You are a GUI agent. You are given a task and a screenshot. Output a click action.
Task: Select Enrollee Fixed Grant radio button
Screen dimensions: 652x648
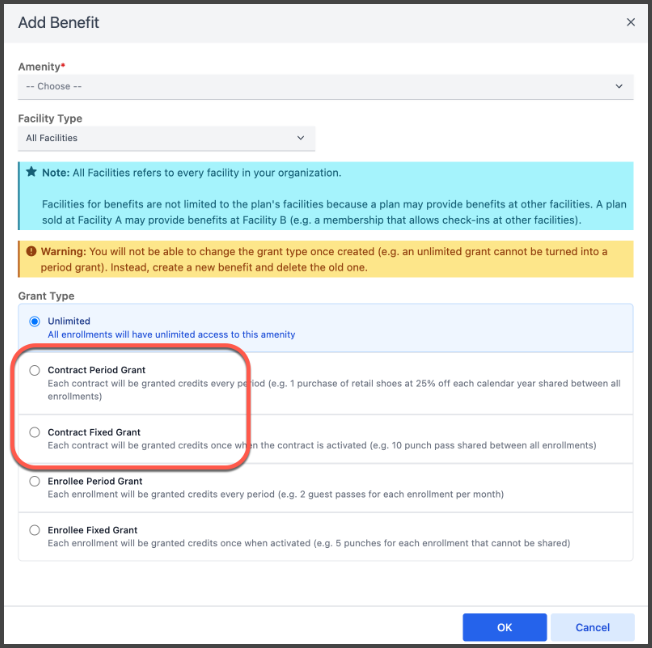[x=35, y=530]
